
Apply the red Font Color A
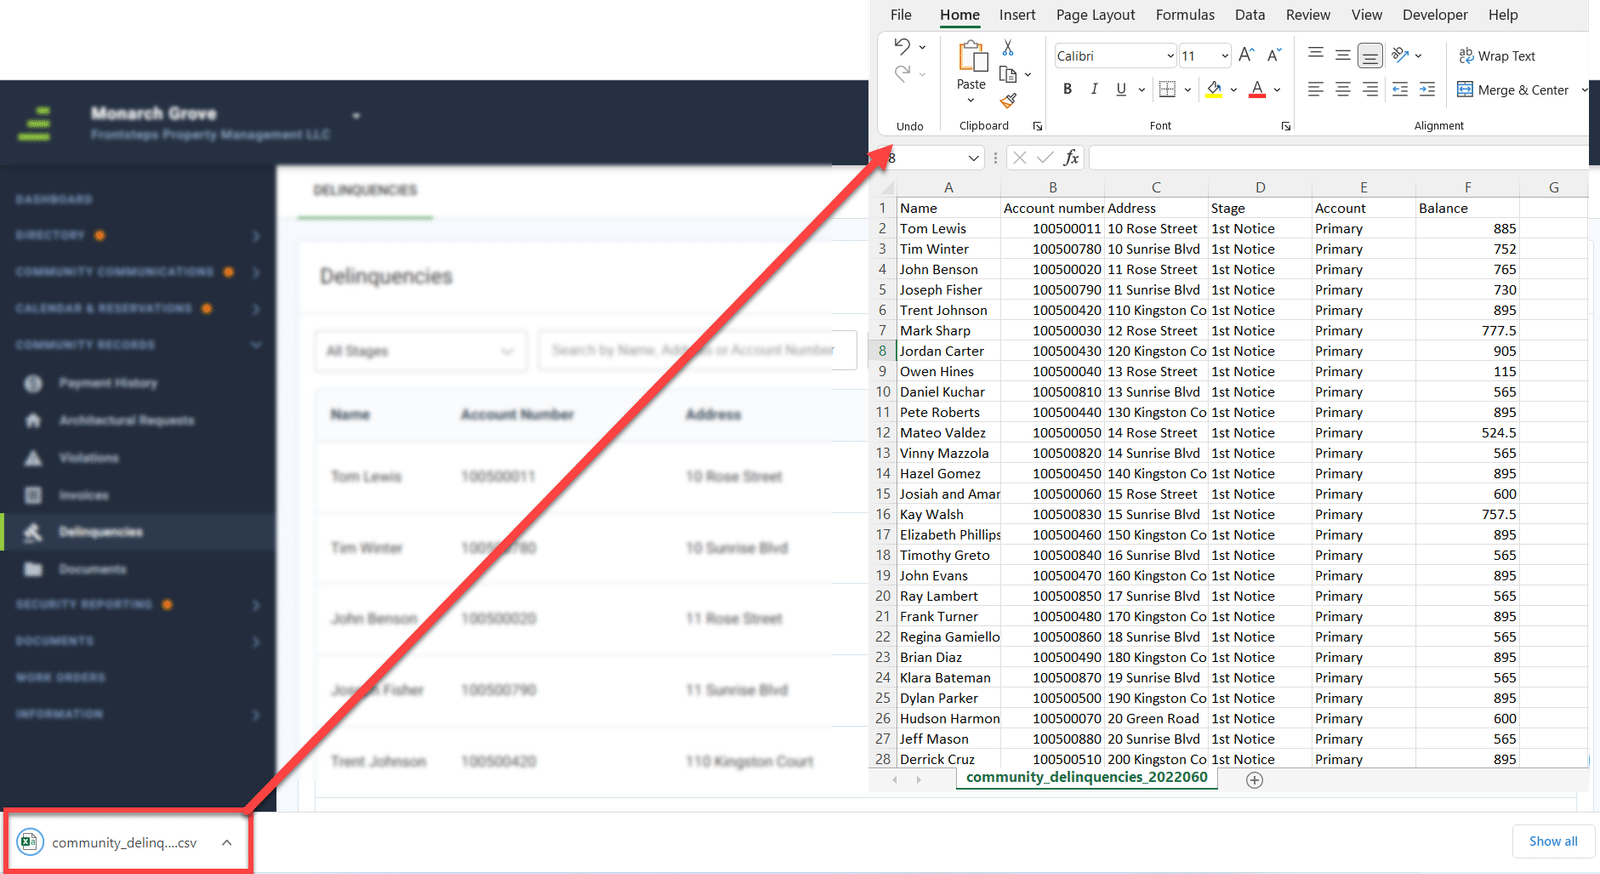click(1257, 89)
